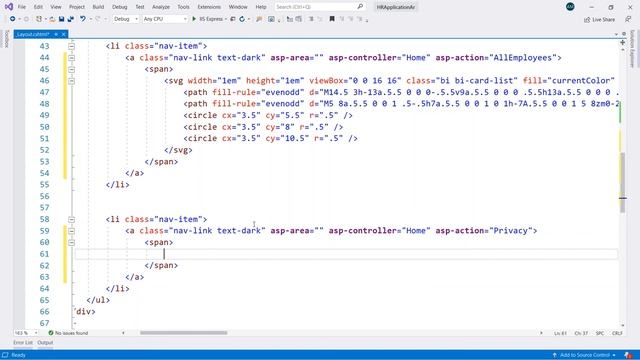
Task: Open the Tools menu
Action: [x=183, y=7]
